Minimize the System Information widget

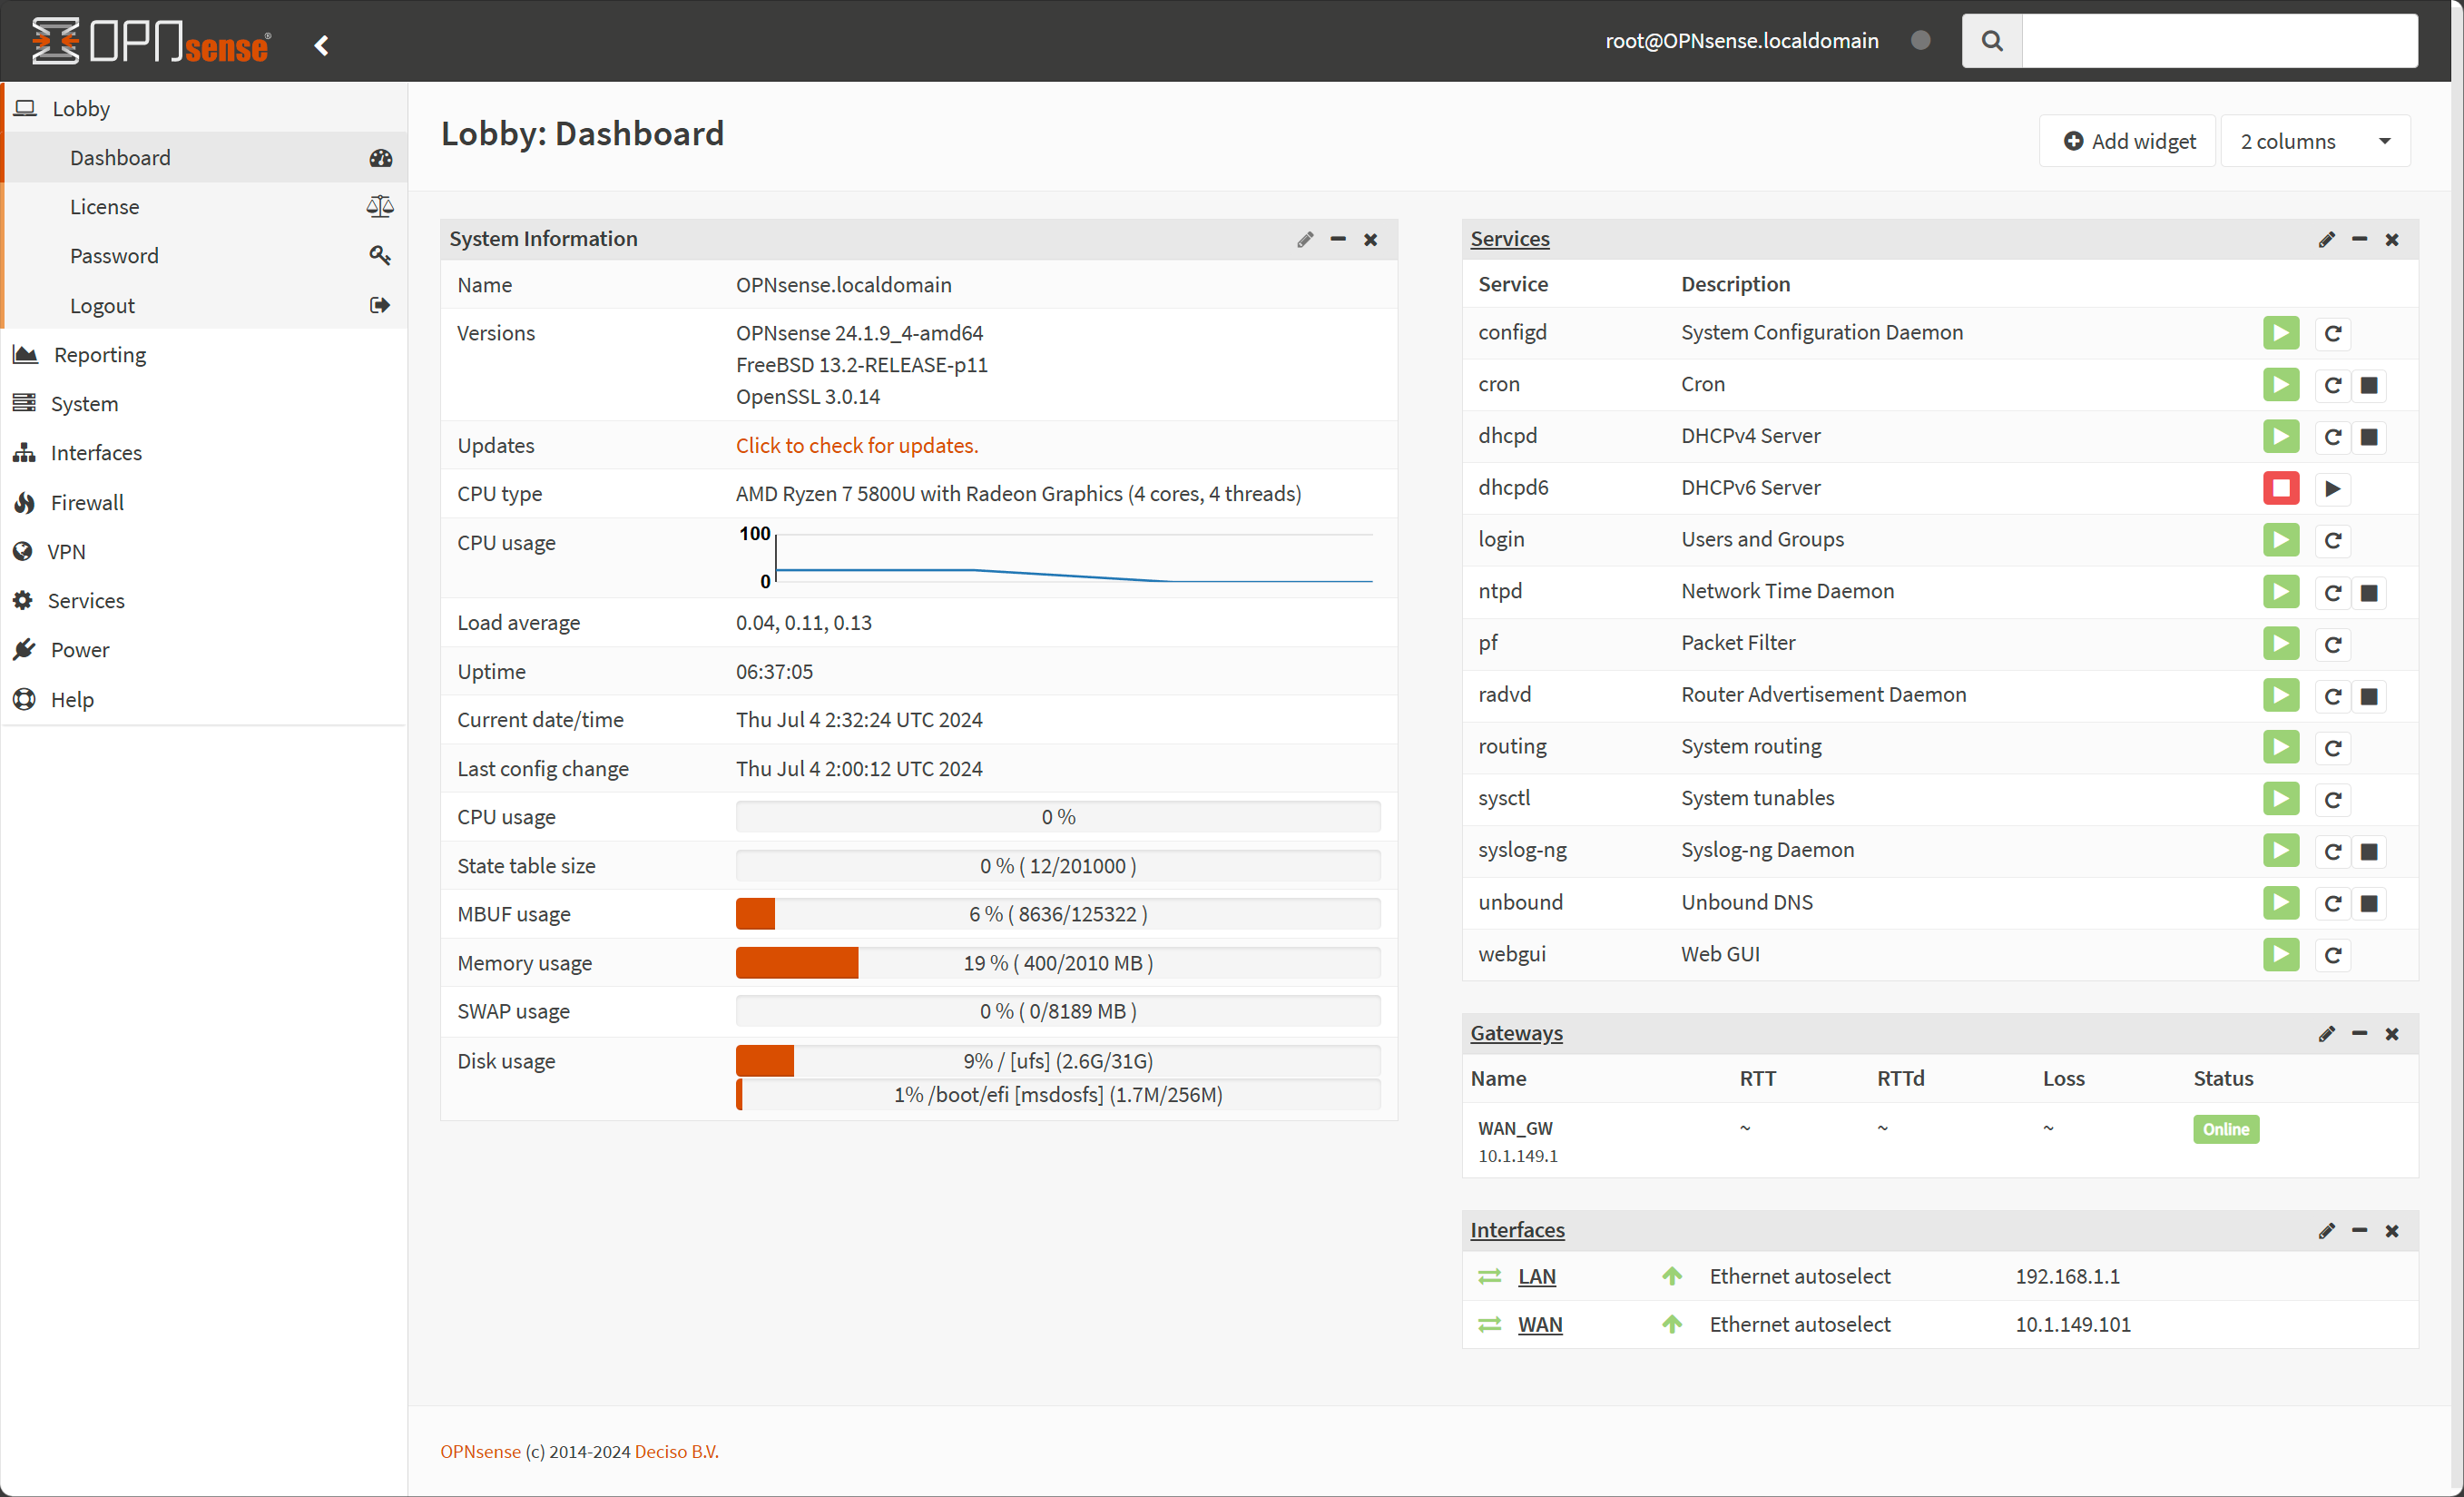pos(1338,240)
